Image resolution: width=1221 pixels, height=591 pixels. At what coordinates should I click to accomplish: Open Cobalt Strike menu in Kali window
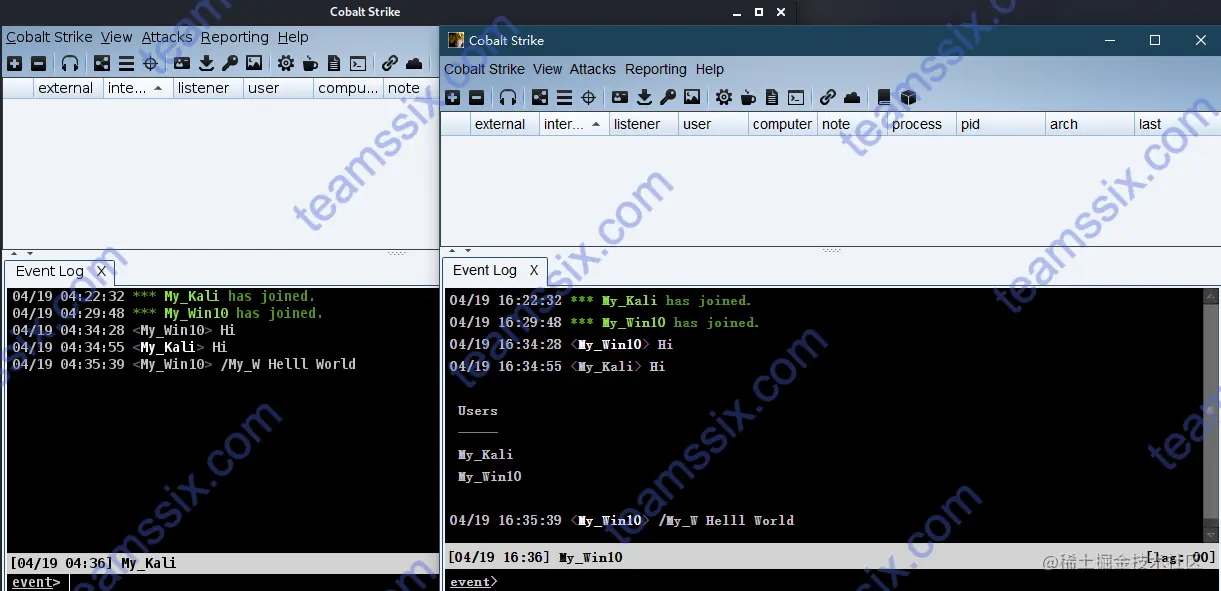click(x=49, y=37)
